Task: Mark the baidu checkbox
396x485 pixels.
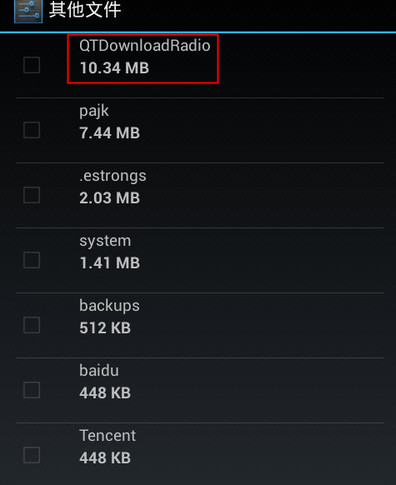Action: (x=32, y=390)
